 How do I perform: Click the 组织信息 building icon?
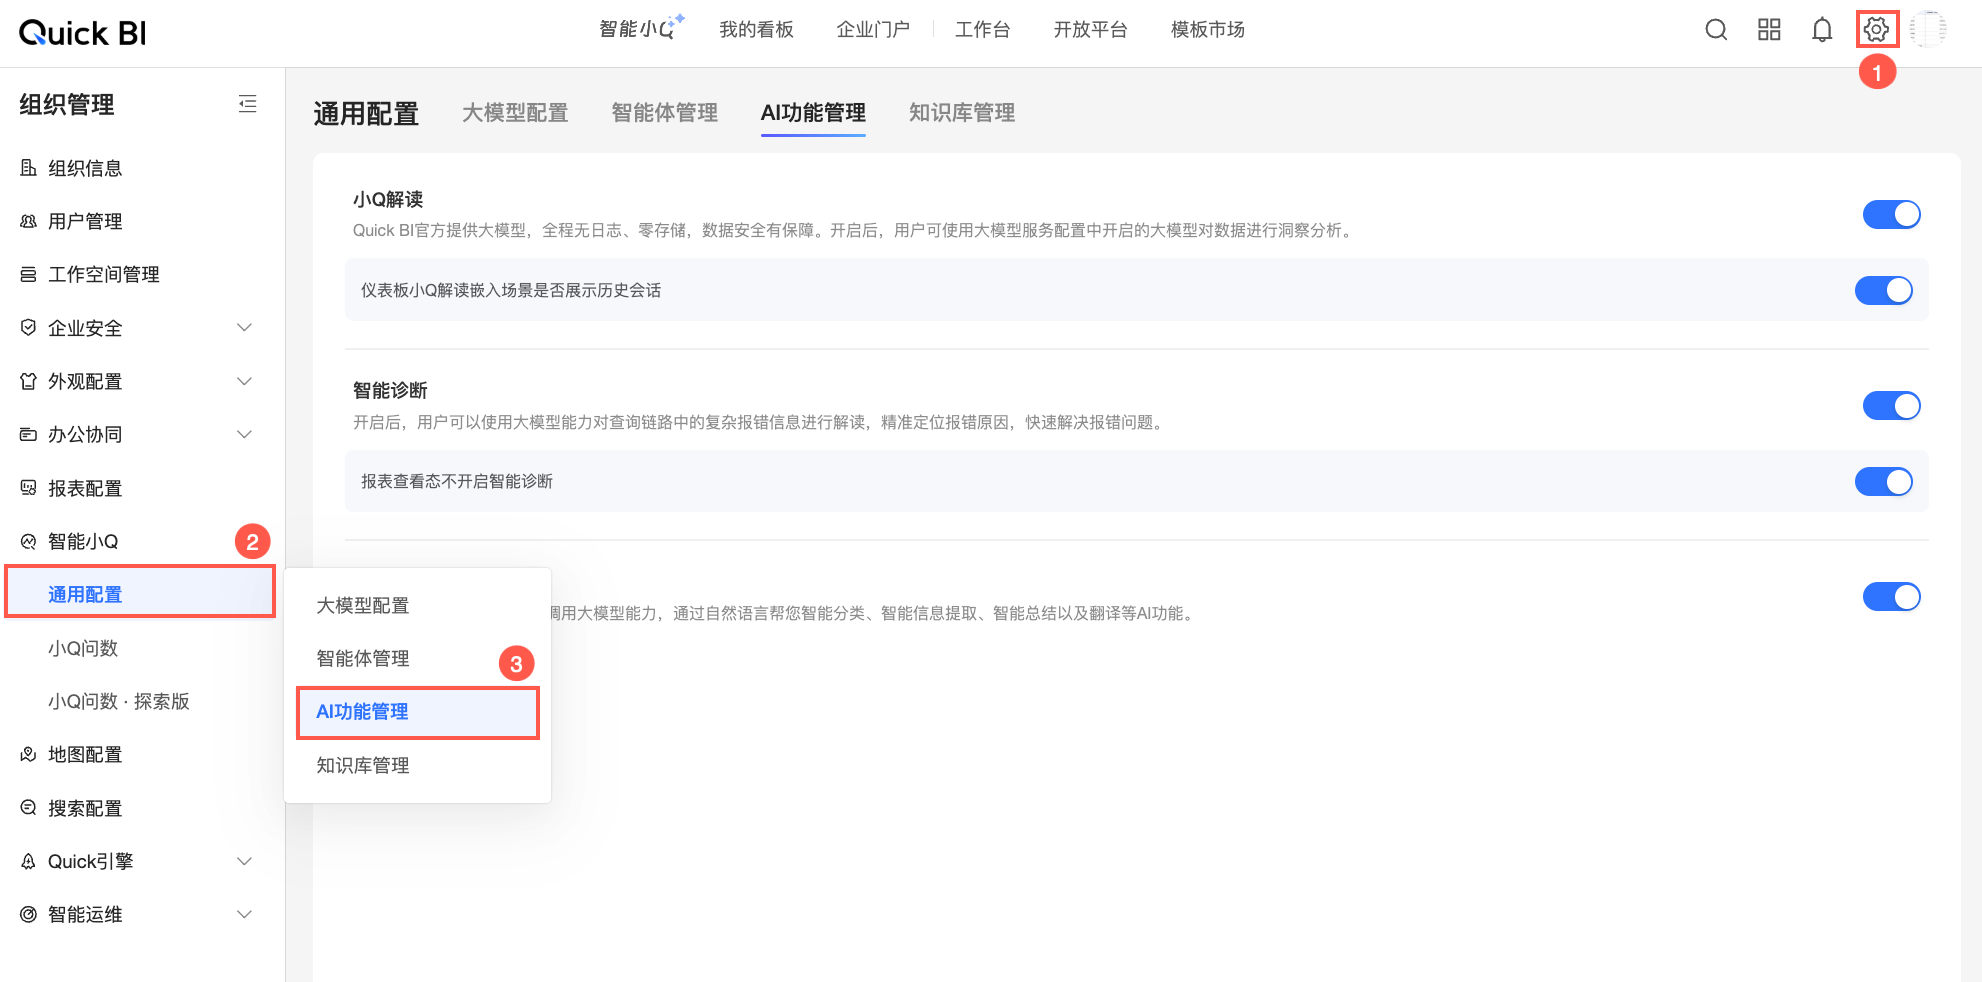28,168
